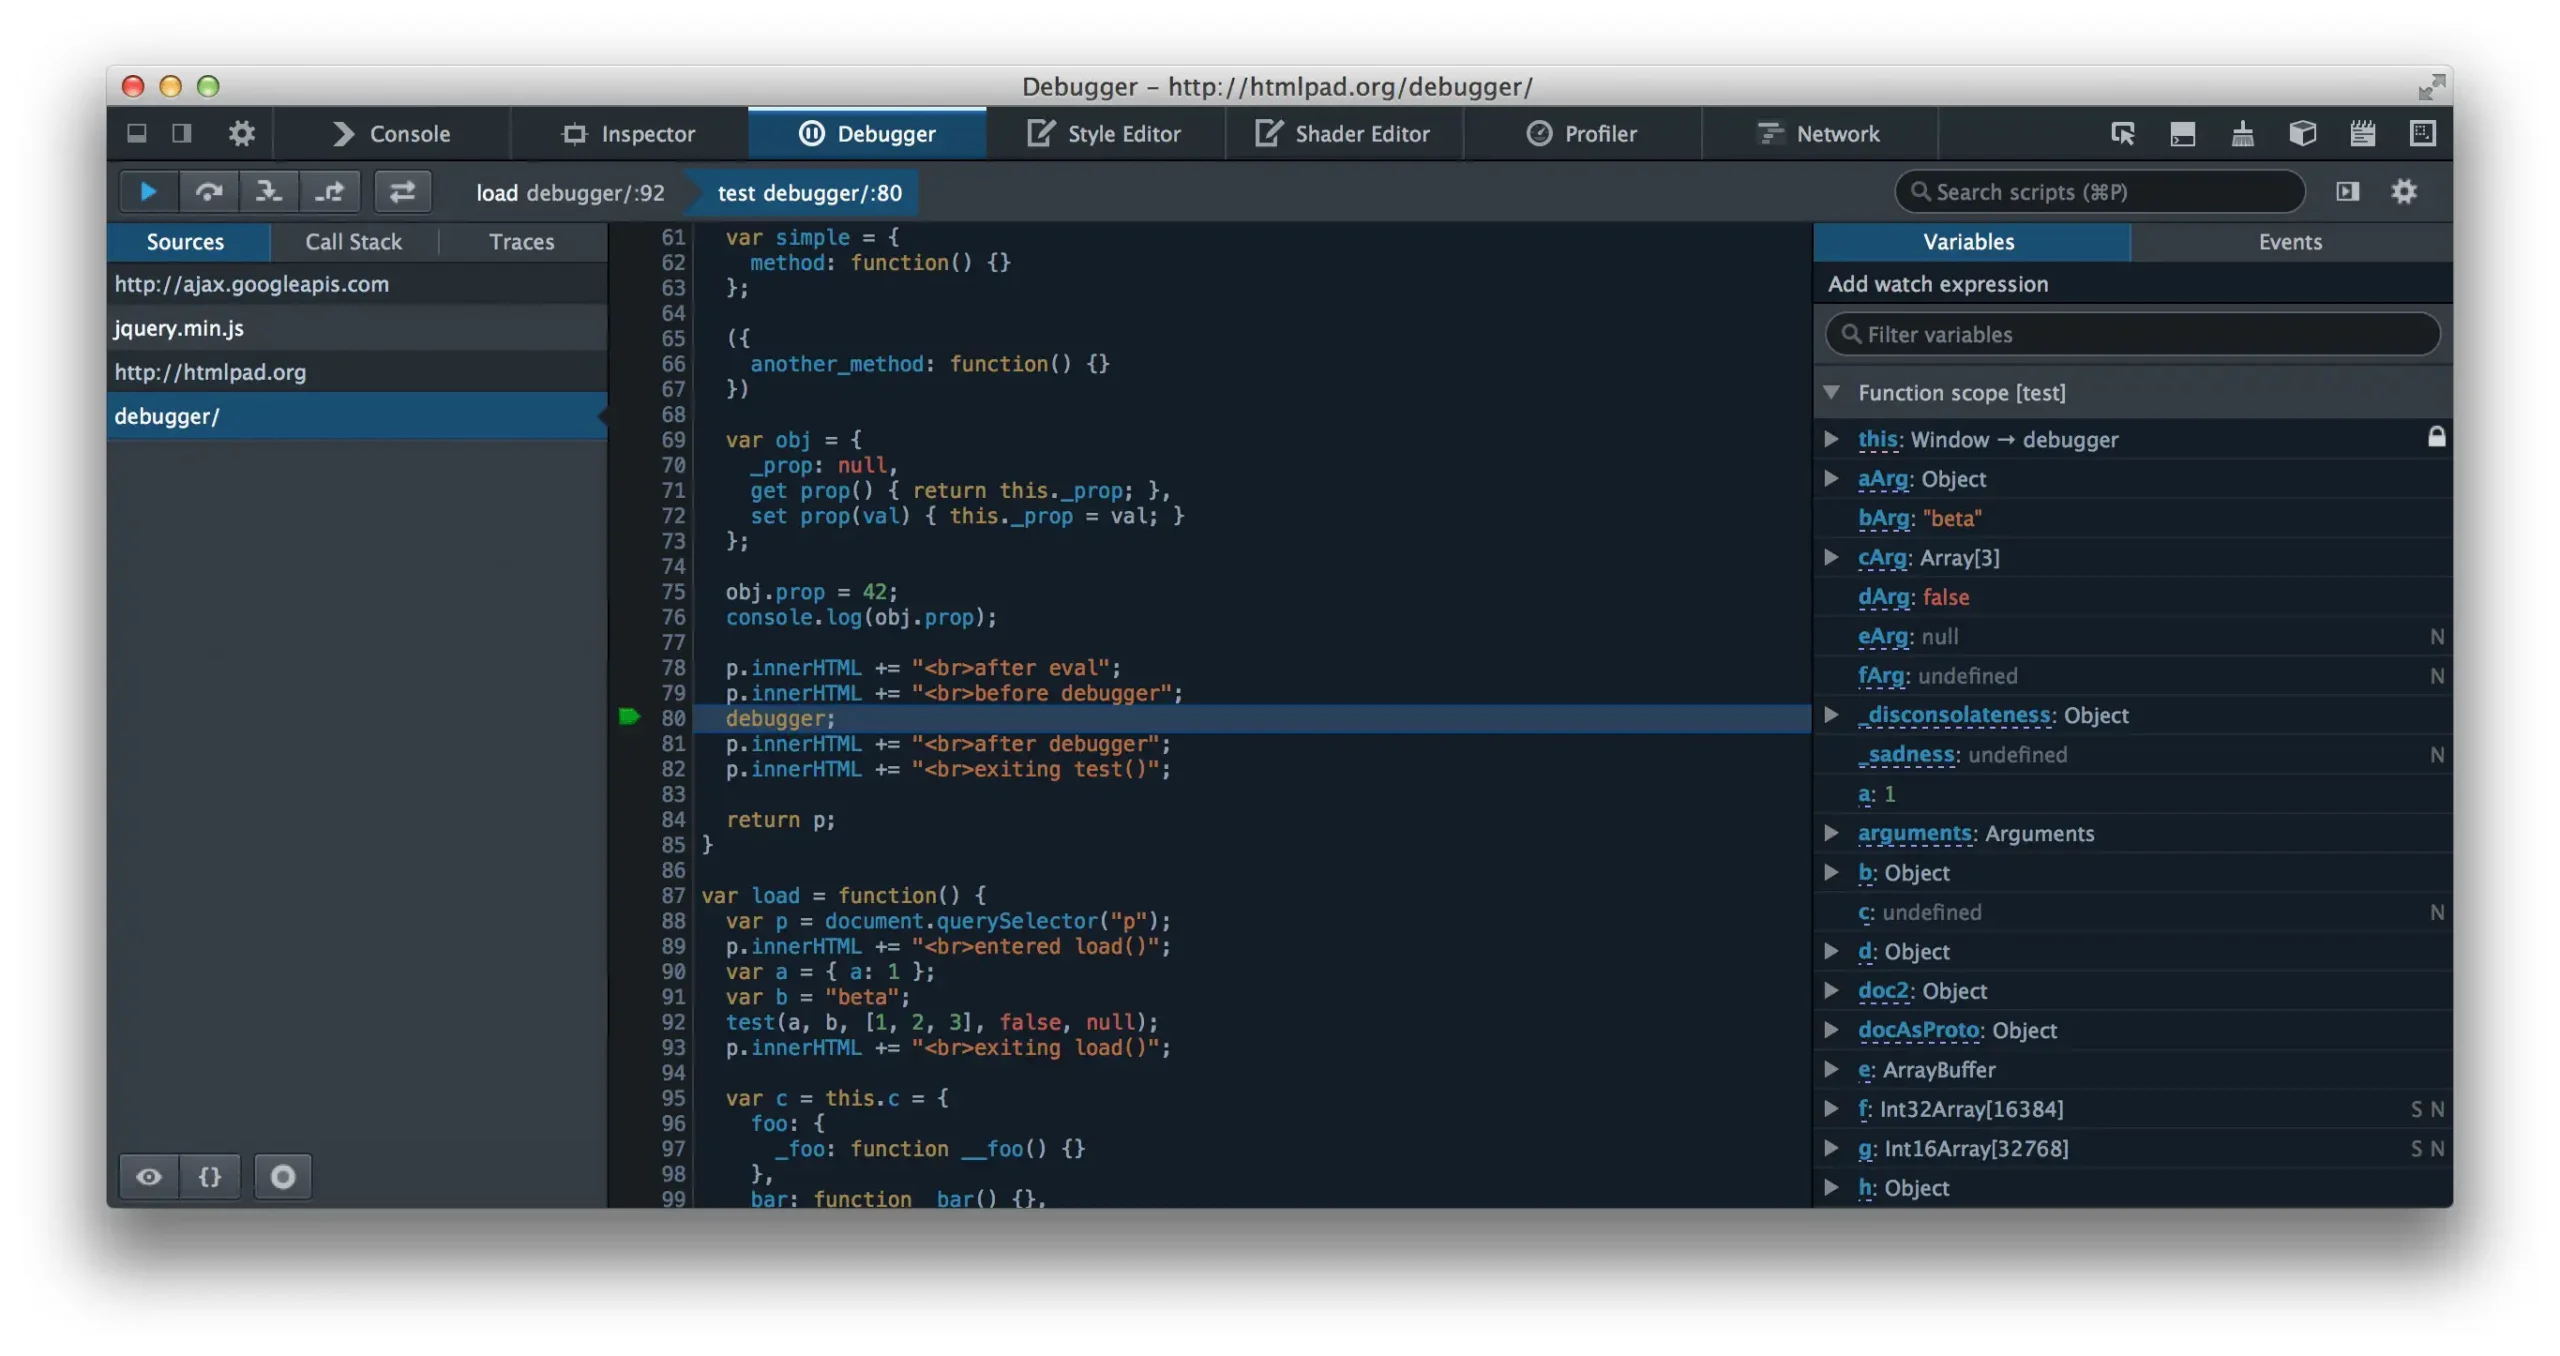The width and height of the screenshot is (2560, 1356).
Task: Click the fullscreen arrows in title bar
Action: [2431, 87]
